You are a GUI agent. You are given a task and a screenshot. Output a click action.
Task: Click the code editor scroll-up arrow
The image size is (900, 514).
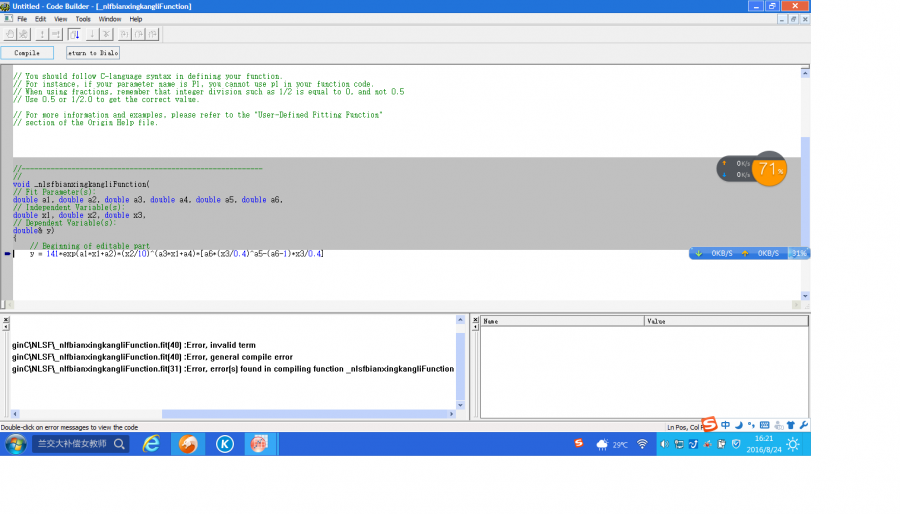pos(805,73)
